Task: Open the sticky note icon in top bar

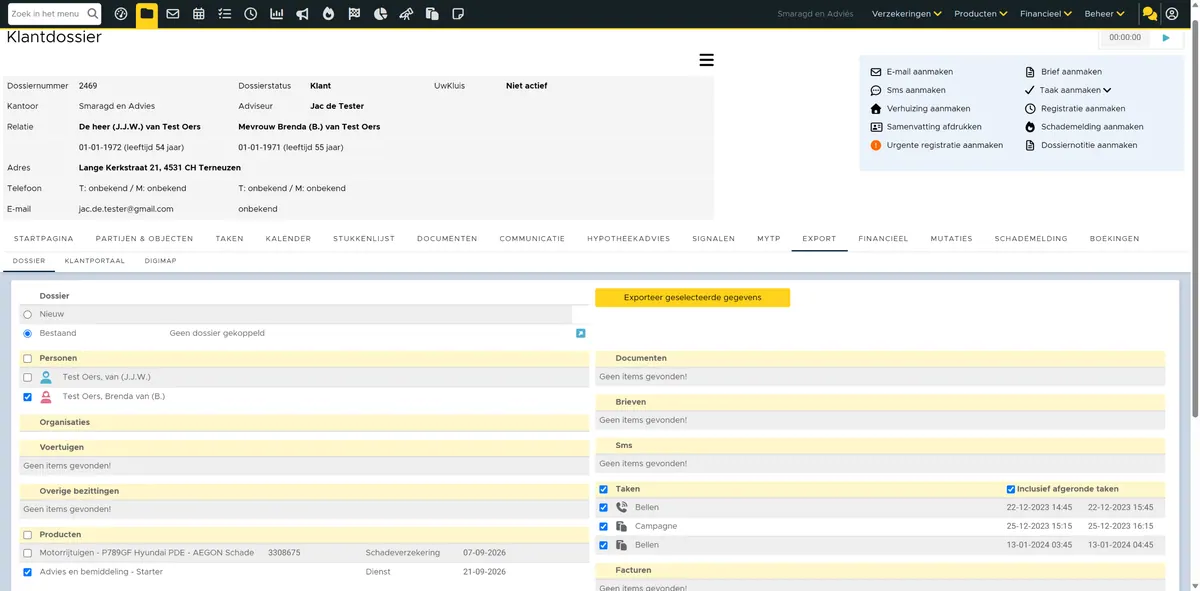Action: pyautogui.click(x=458, y=14)
